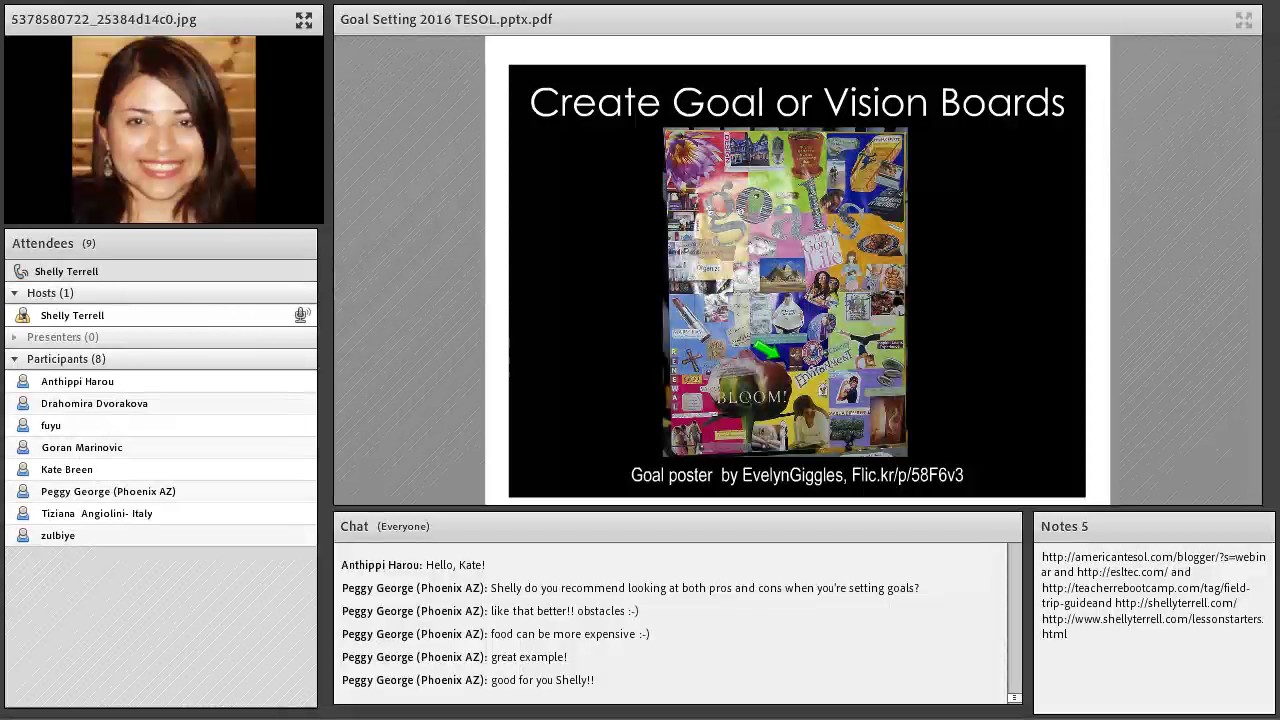Click the goal poster collage image

pos(785,293)
